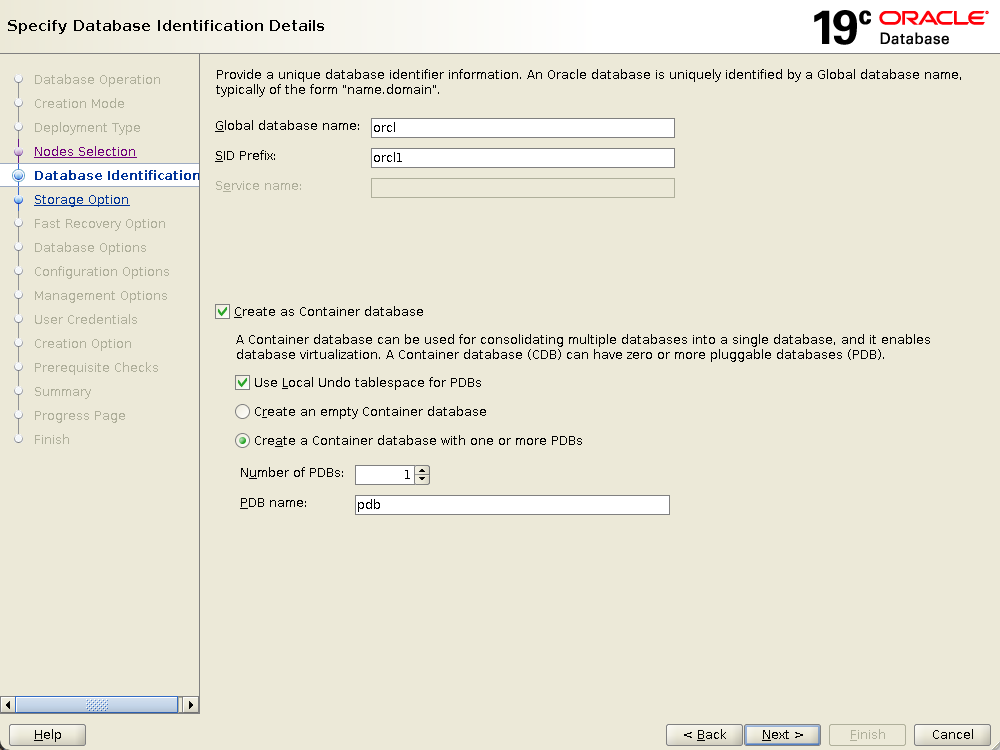The image size is (1000, 750).
Task: Go back with the Back button
Action: (704, 735)
